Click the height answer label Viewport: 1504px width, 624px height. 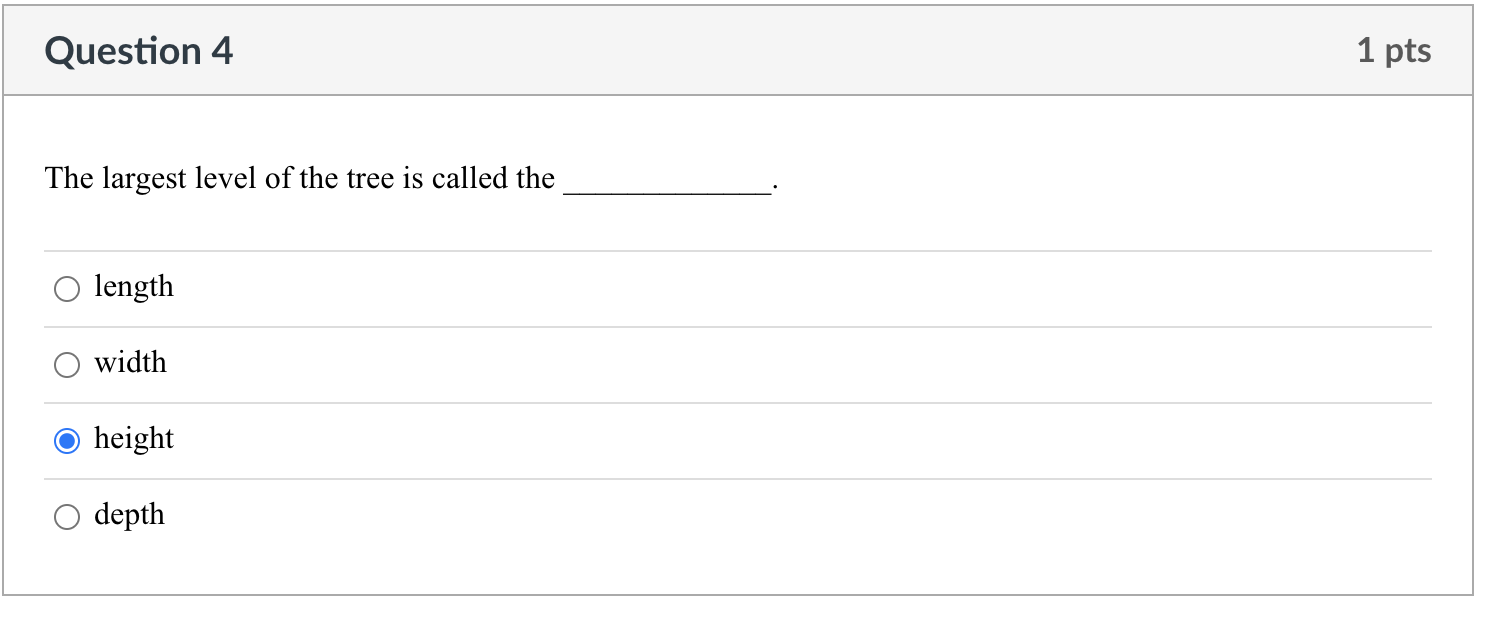(x=134, y=440)
